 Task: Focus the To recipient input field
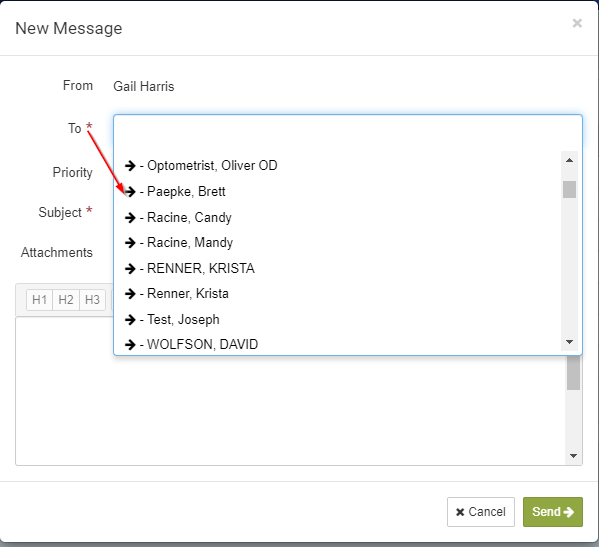click(x=348, y=132)
